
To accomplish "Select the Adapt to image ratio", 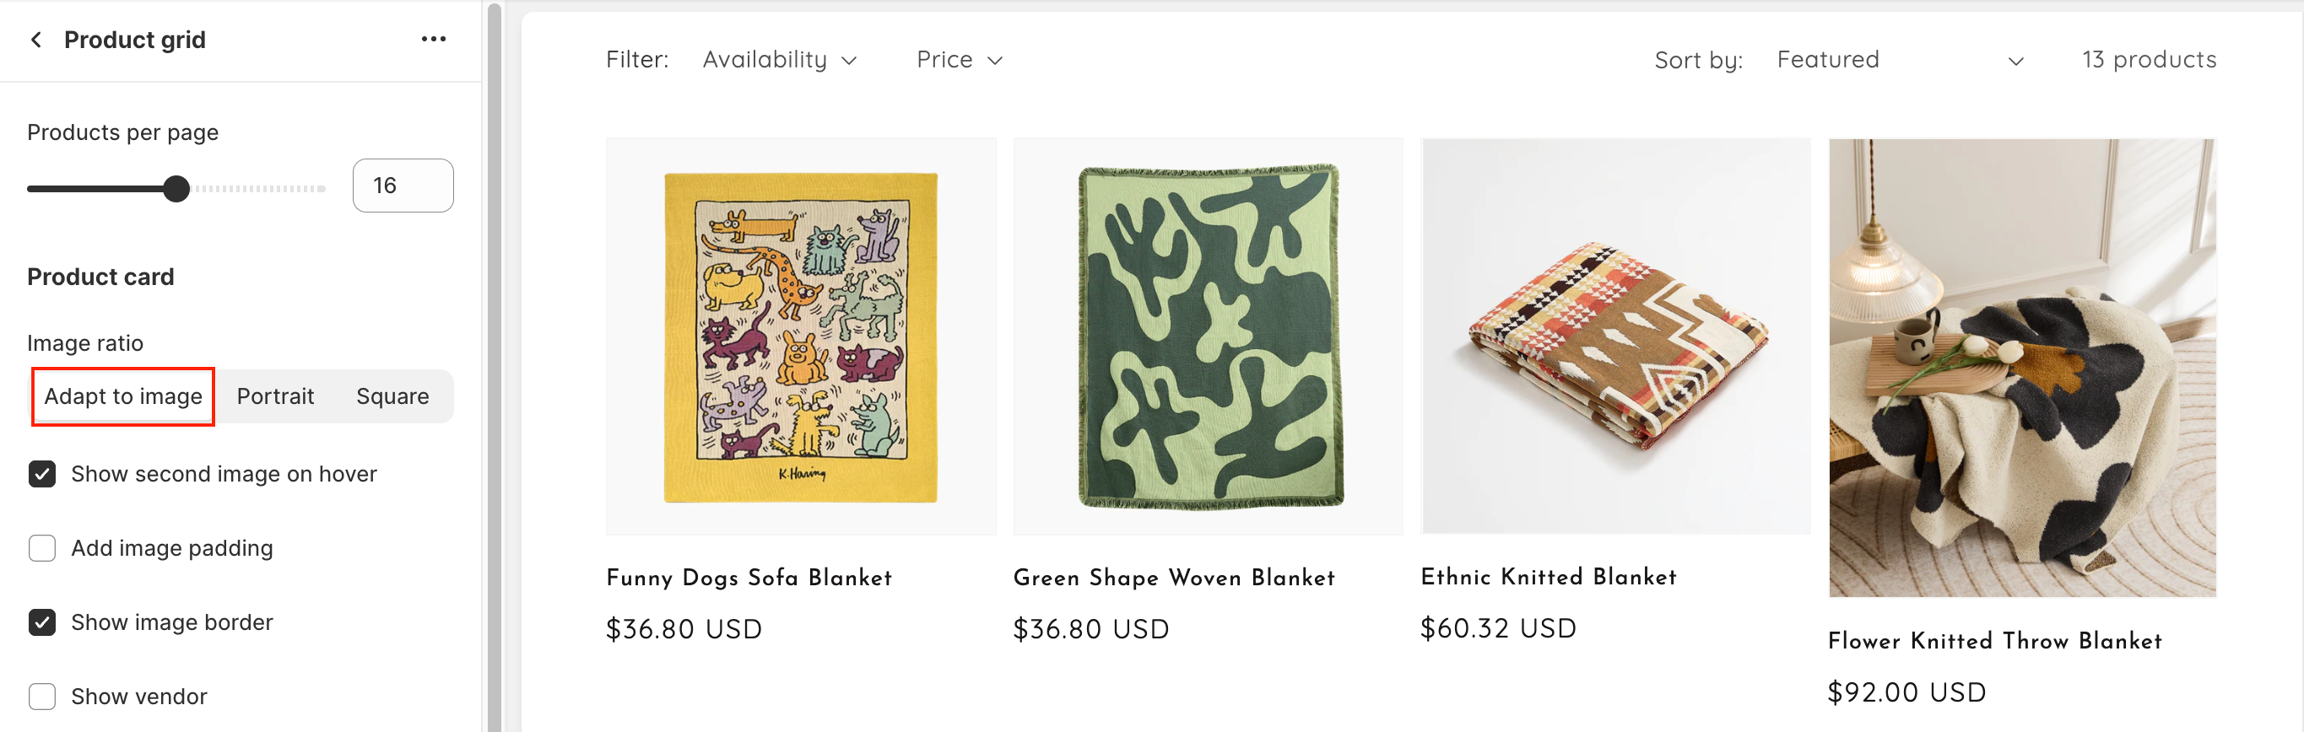I will point(123,397).
